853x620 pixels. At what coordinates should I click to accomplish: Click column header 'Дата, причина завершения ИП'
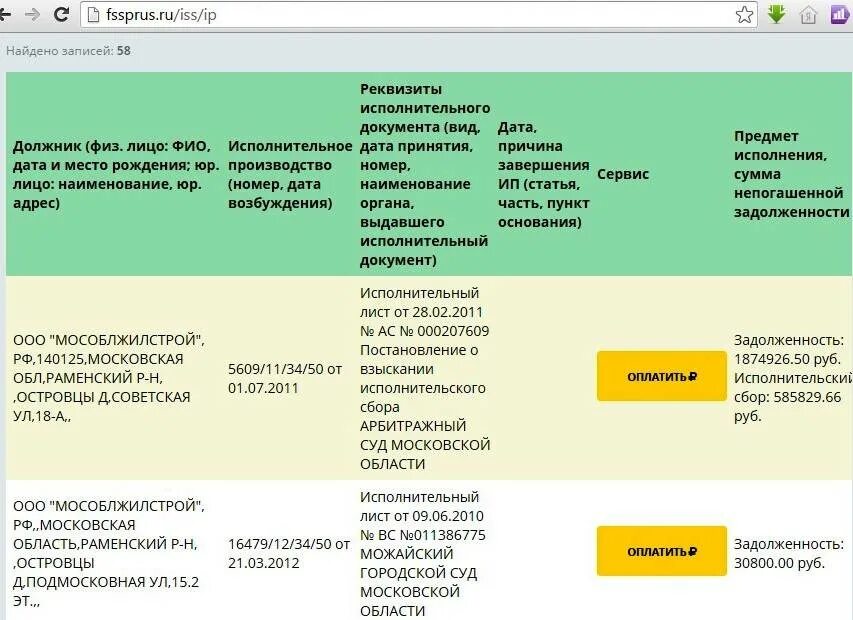543,175
